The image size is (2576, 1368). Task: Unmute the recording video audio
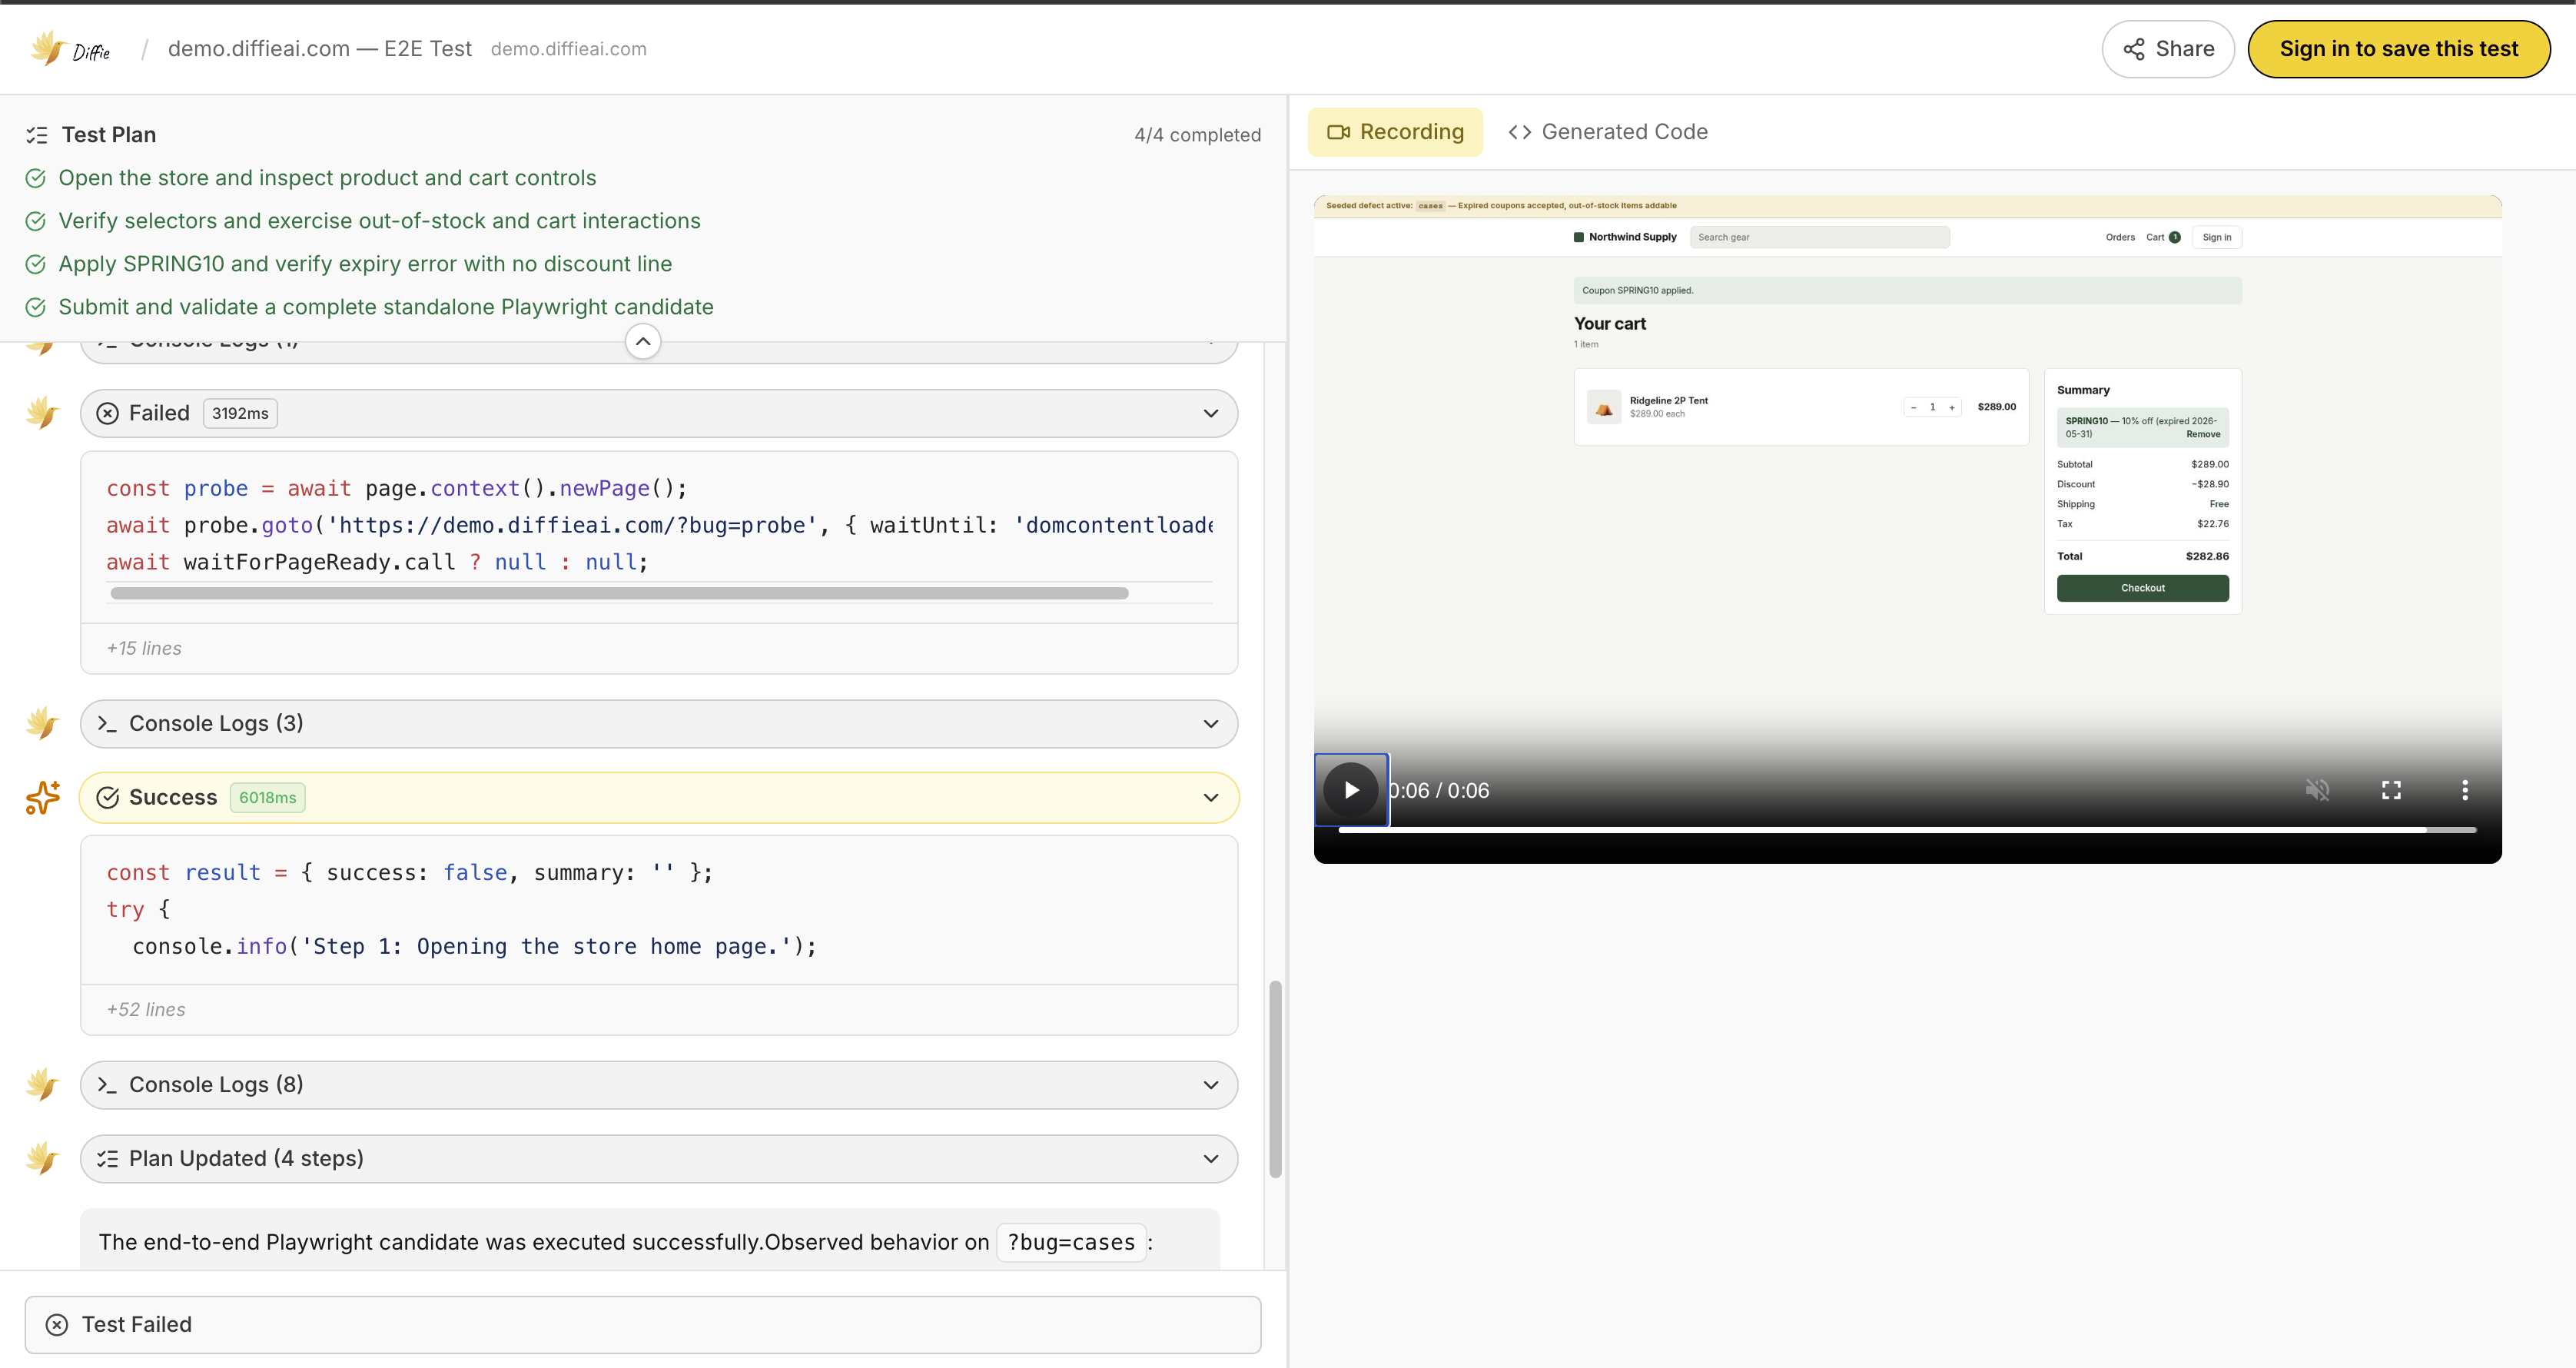2317,790
